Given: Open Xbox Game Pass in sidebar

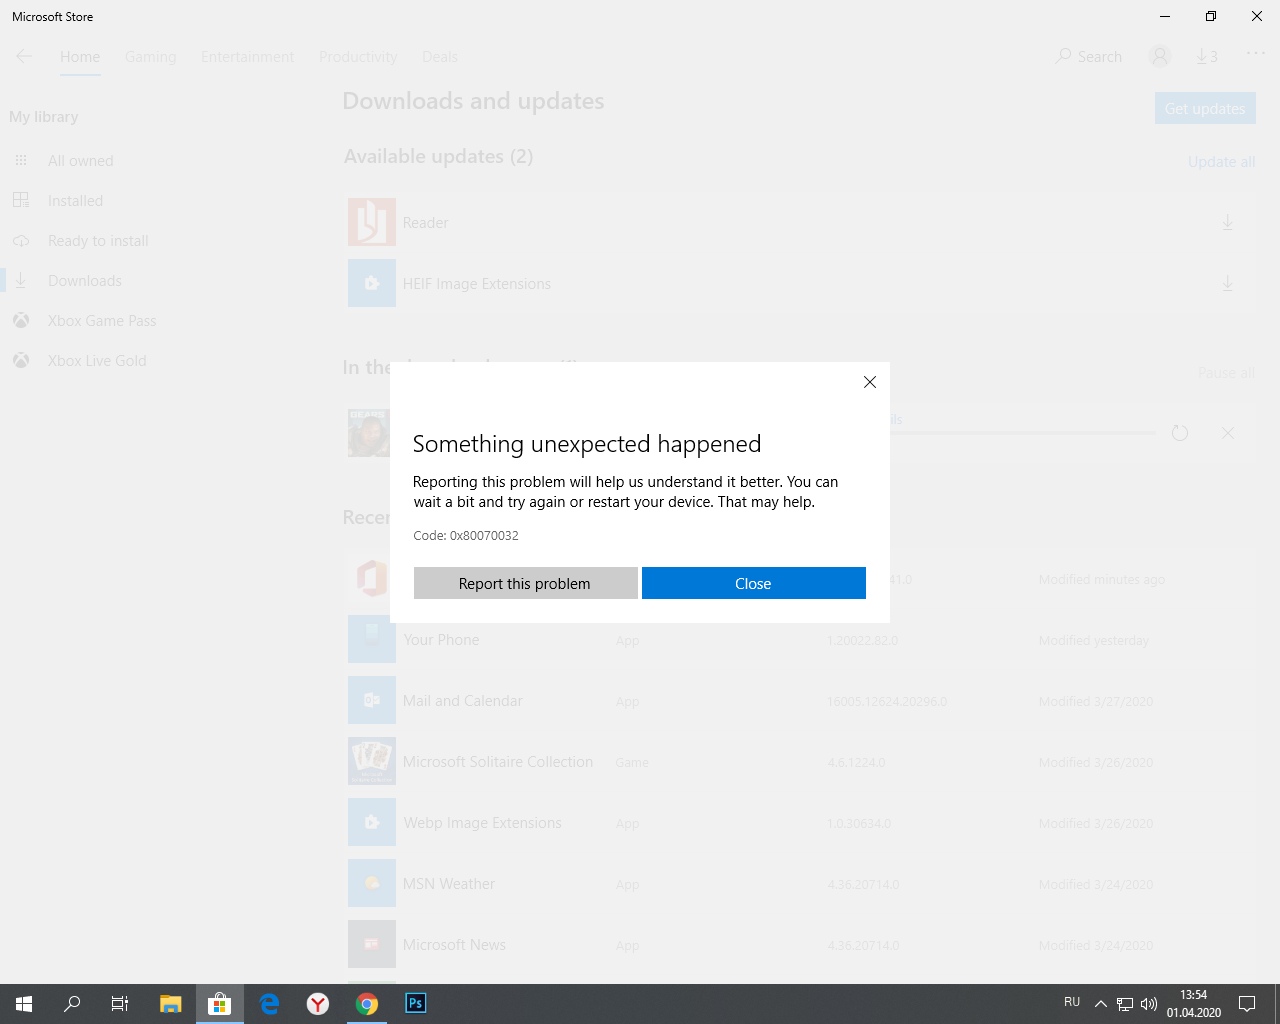Looking at the screenshot, I should point(102,321).
